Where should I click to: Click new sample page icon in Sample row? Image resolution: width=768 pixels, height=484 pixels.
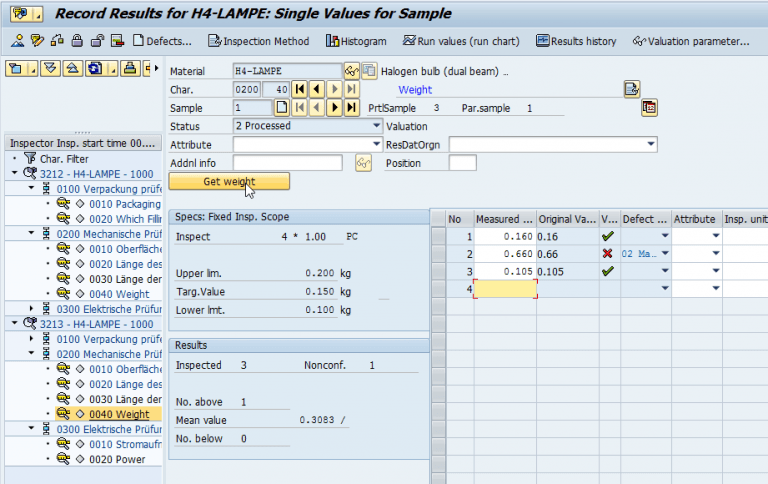[x=282, y=107]
